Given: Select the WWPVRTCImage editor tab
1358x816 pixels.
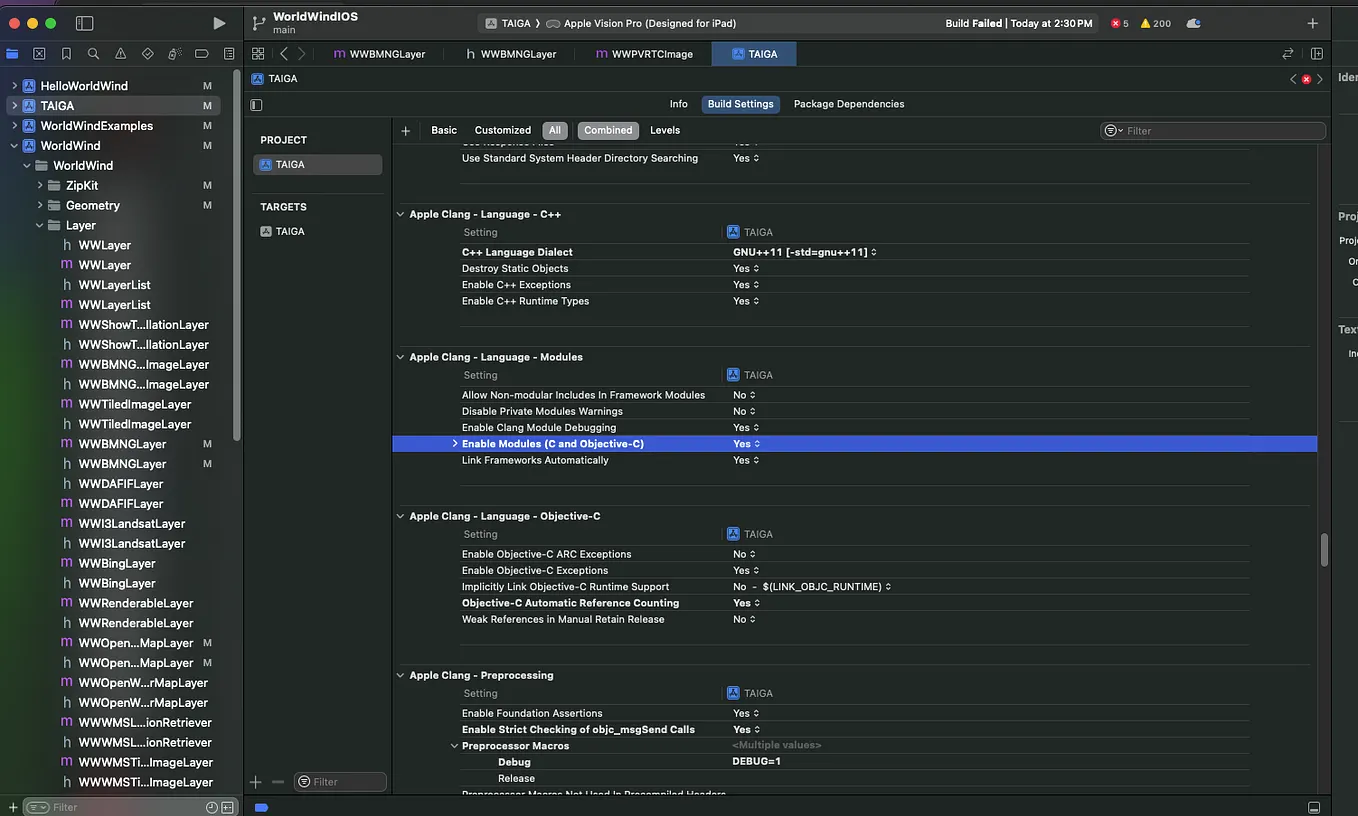Looking at the screenshot, I should [650, 54].
